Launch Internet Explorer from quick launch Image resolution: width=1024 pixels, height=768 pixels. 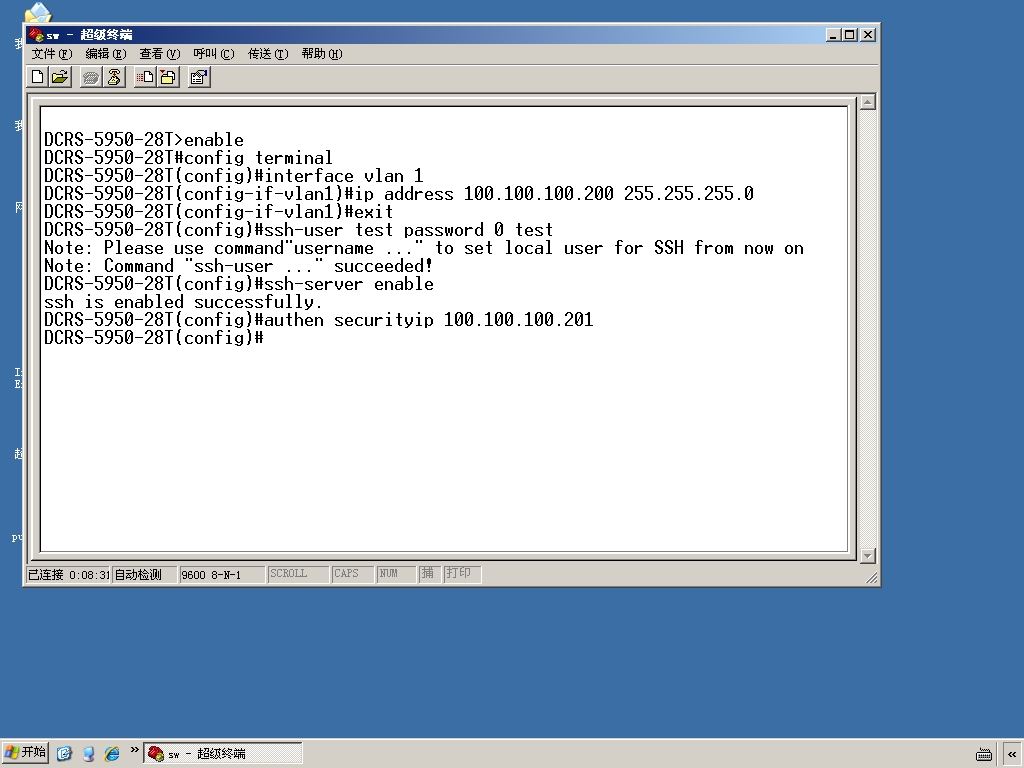(x=112, y=754)
